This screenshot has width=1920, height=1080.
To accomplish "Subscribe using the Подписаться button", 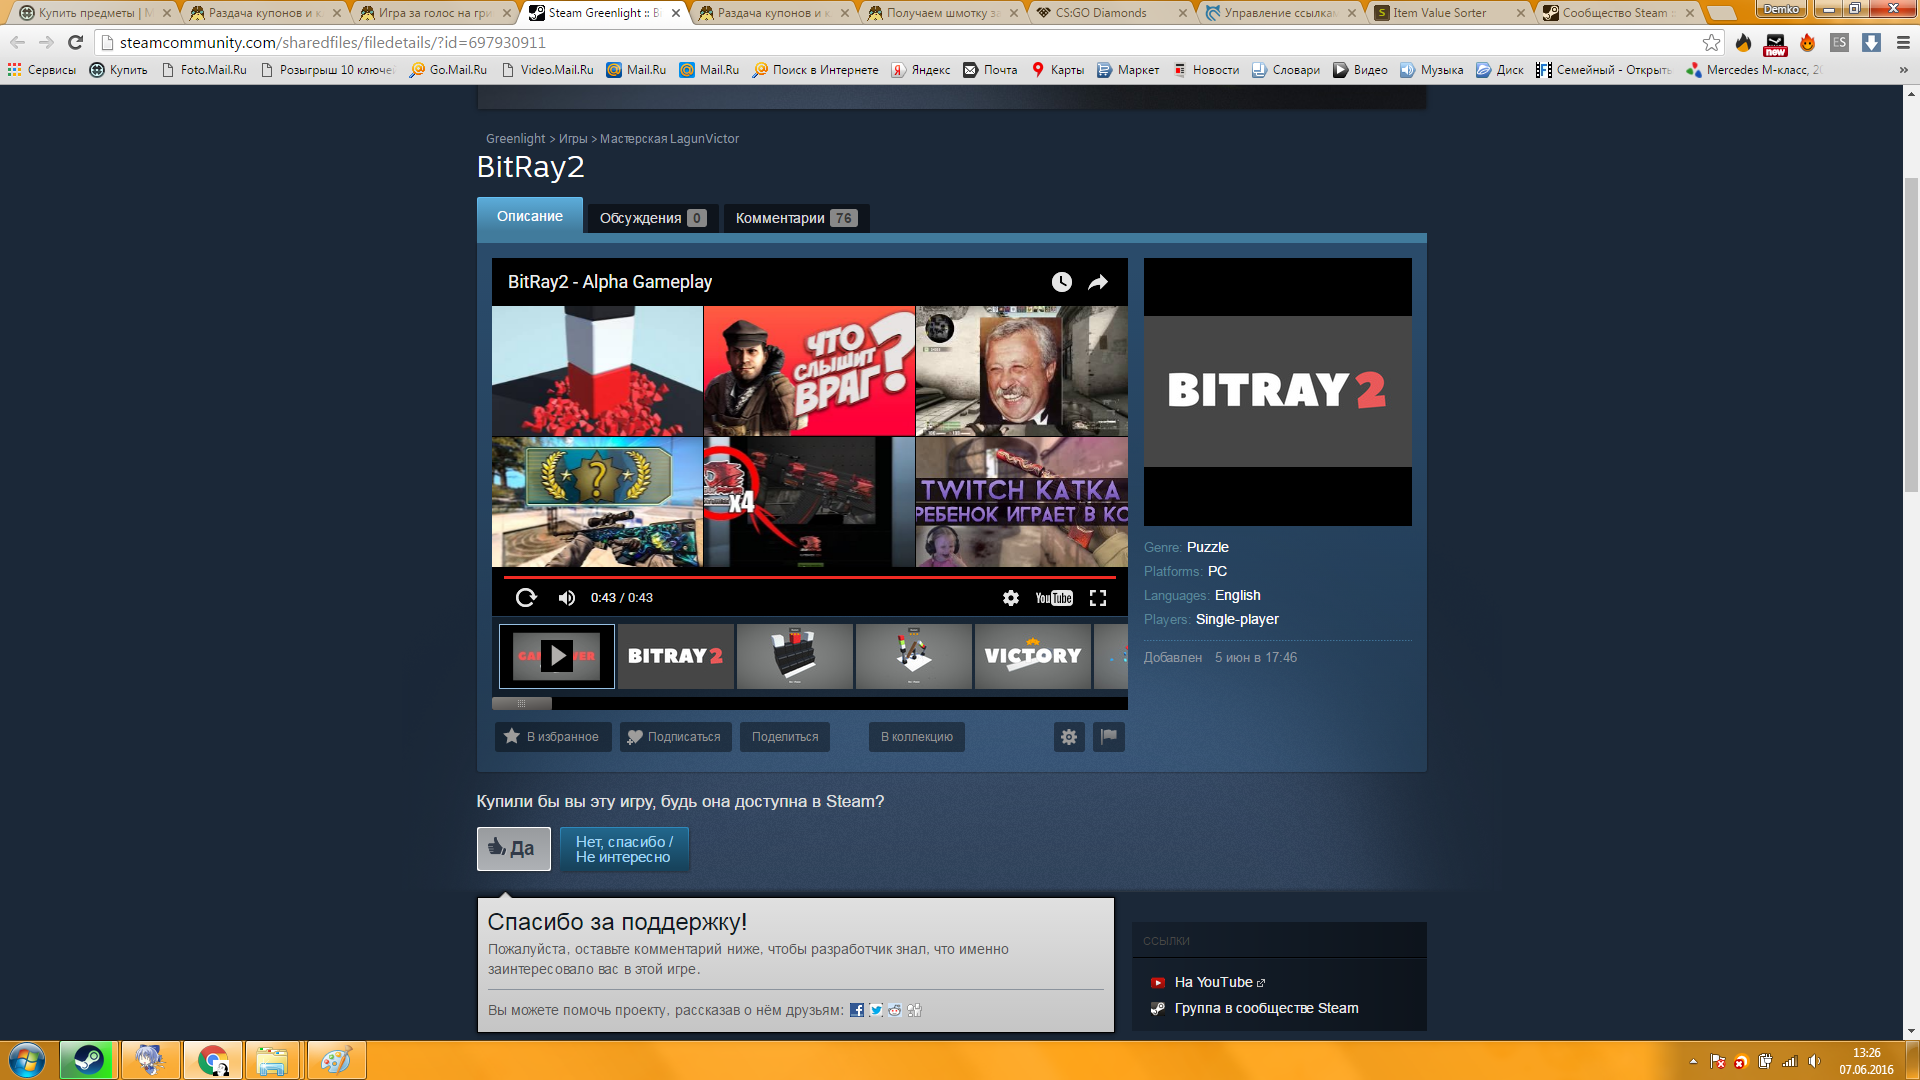I will click(675, 737).
